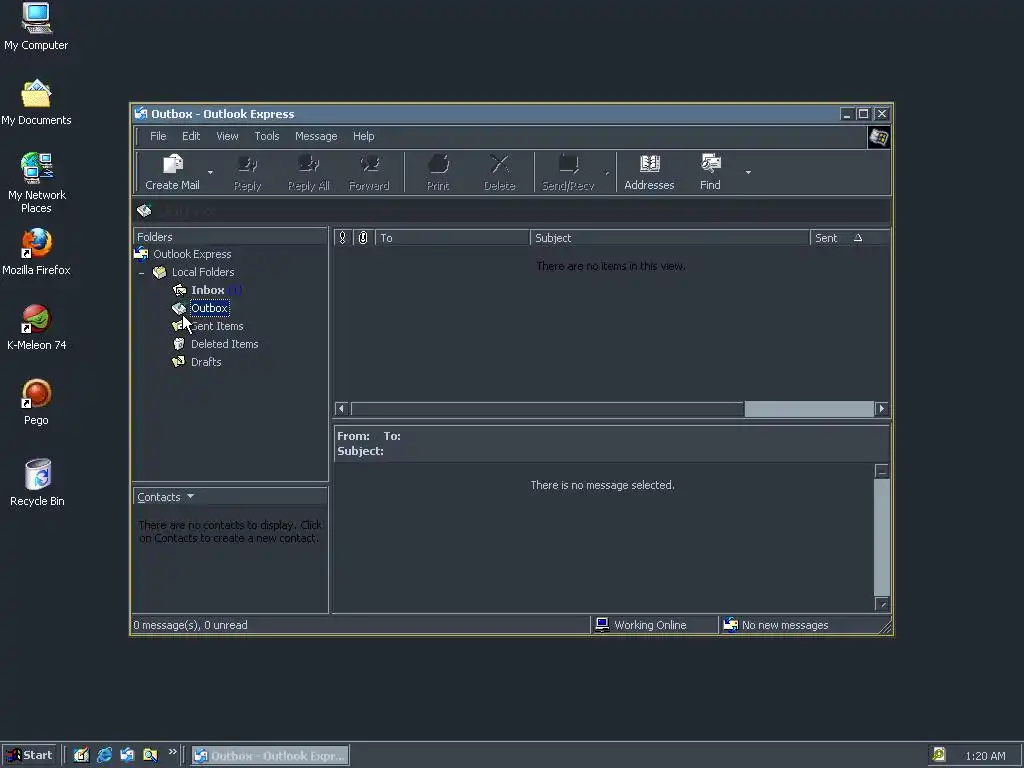Select the Local Folders item
Viewport: 1024px width, 768px height.
pyautogui.click(x=202, y=272)
